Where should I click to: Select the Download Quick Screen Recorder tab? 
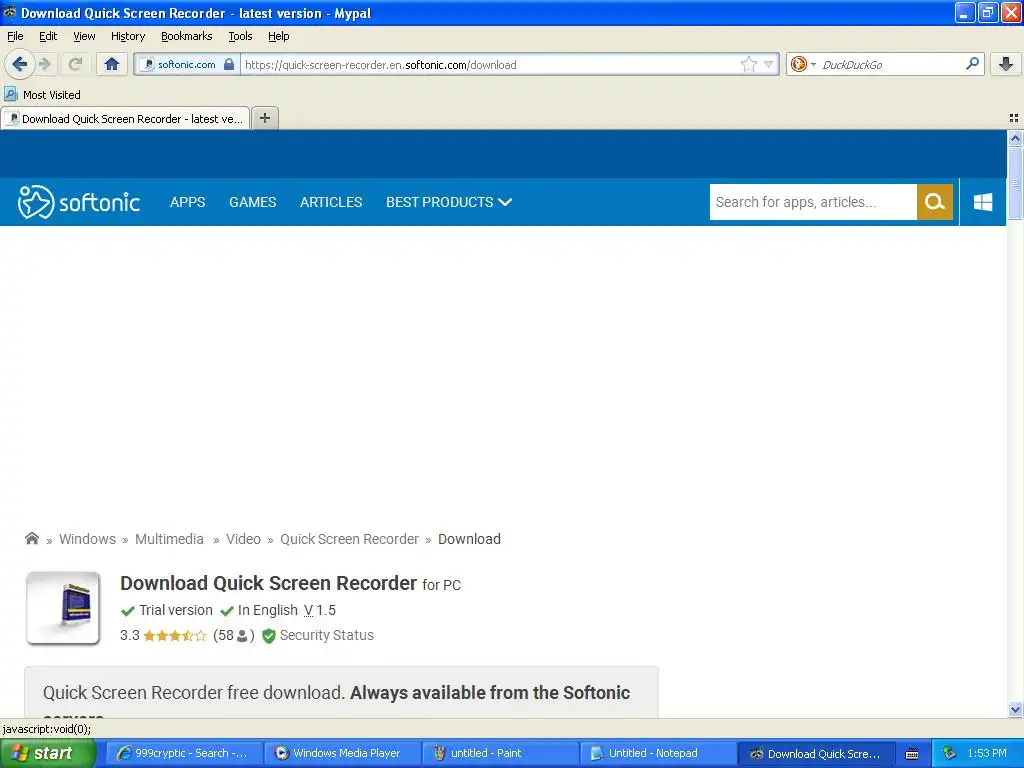[x=125, y=118]
